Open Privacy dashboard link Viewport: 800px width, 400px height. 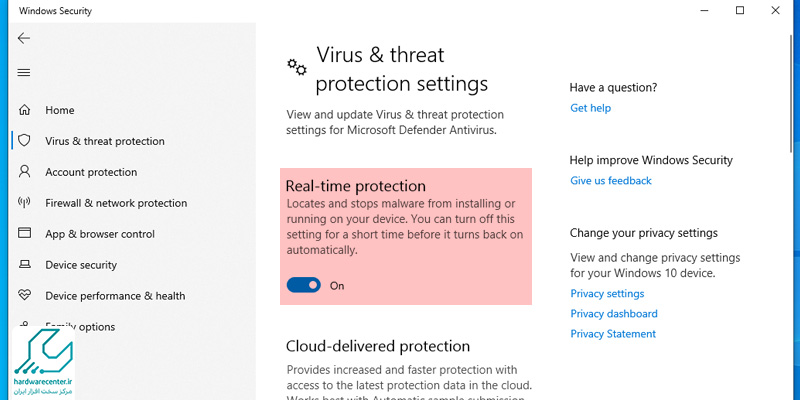[614, 314]
